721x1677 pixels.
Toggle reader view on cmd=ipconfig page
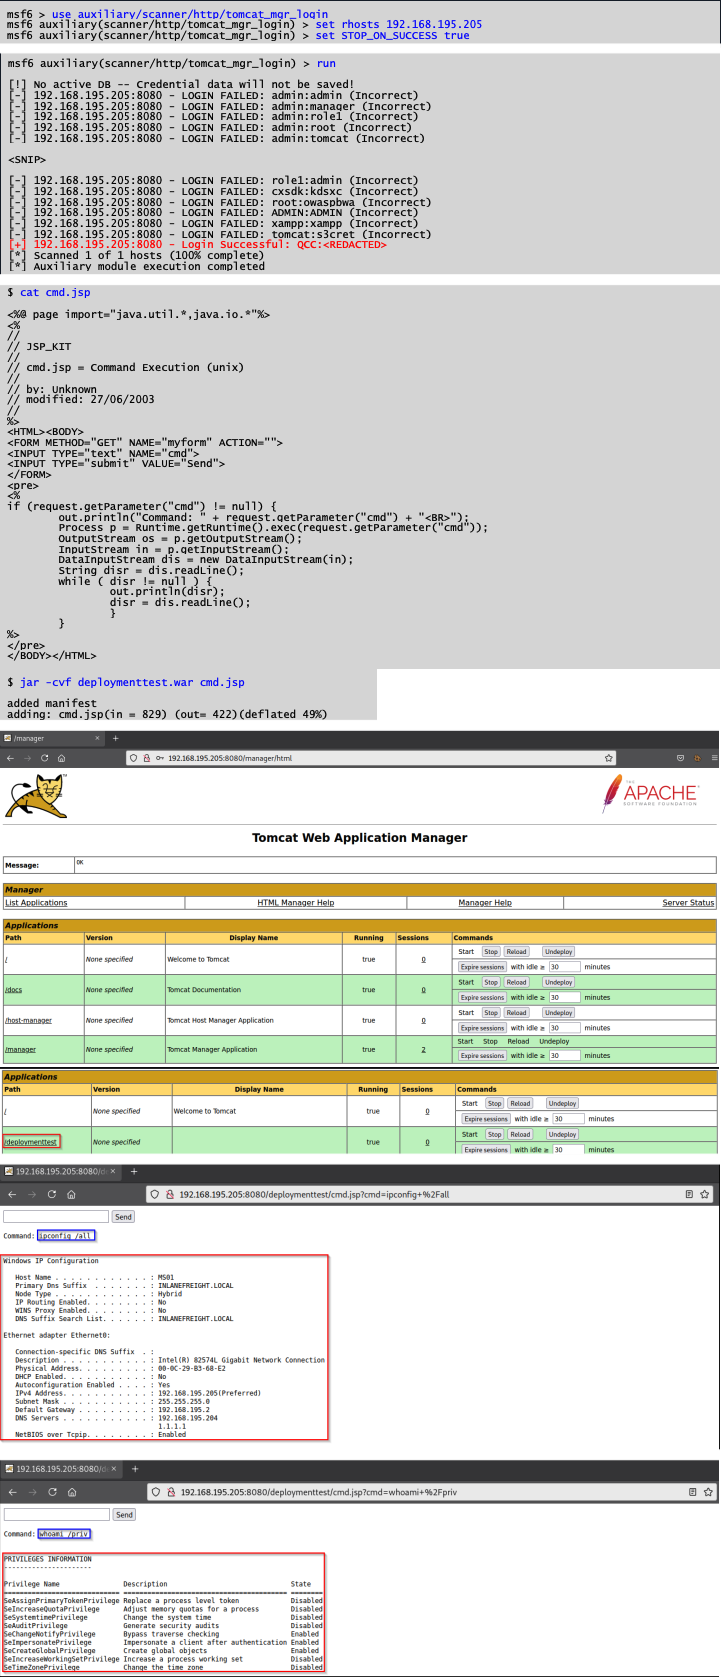pyautogui.click(x=689, y=1194)
